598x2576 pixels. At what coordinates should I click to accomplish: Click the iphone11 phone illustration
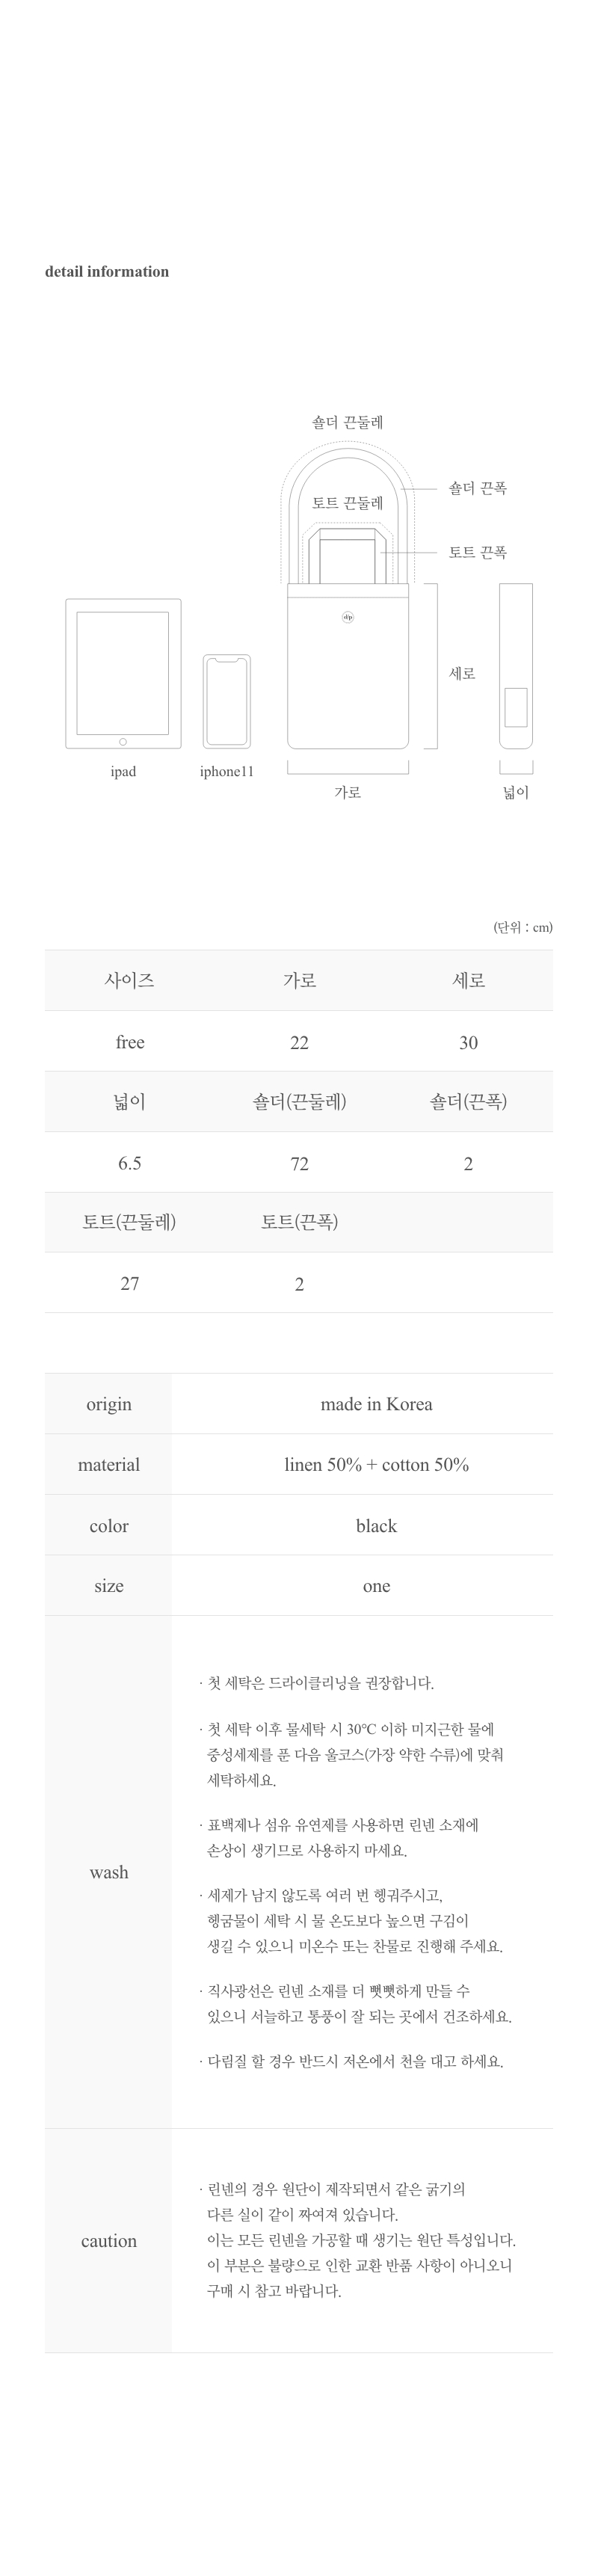point(226,701)
